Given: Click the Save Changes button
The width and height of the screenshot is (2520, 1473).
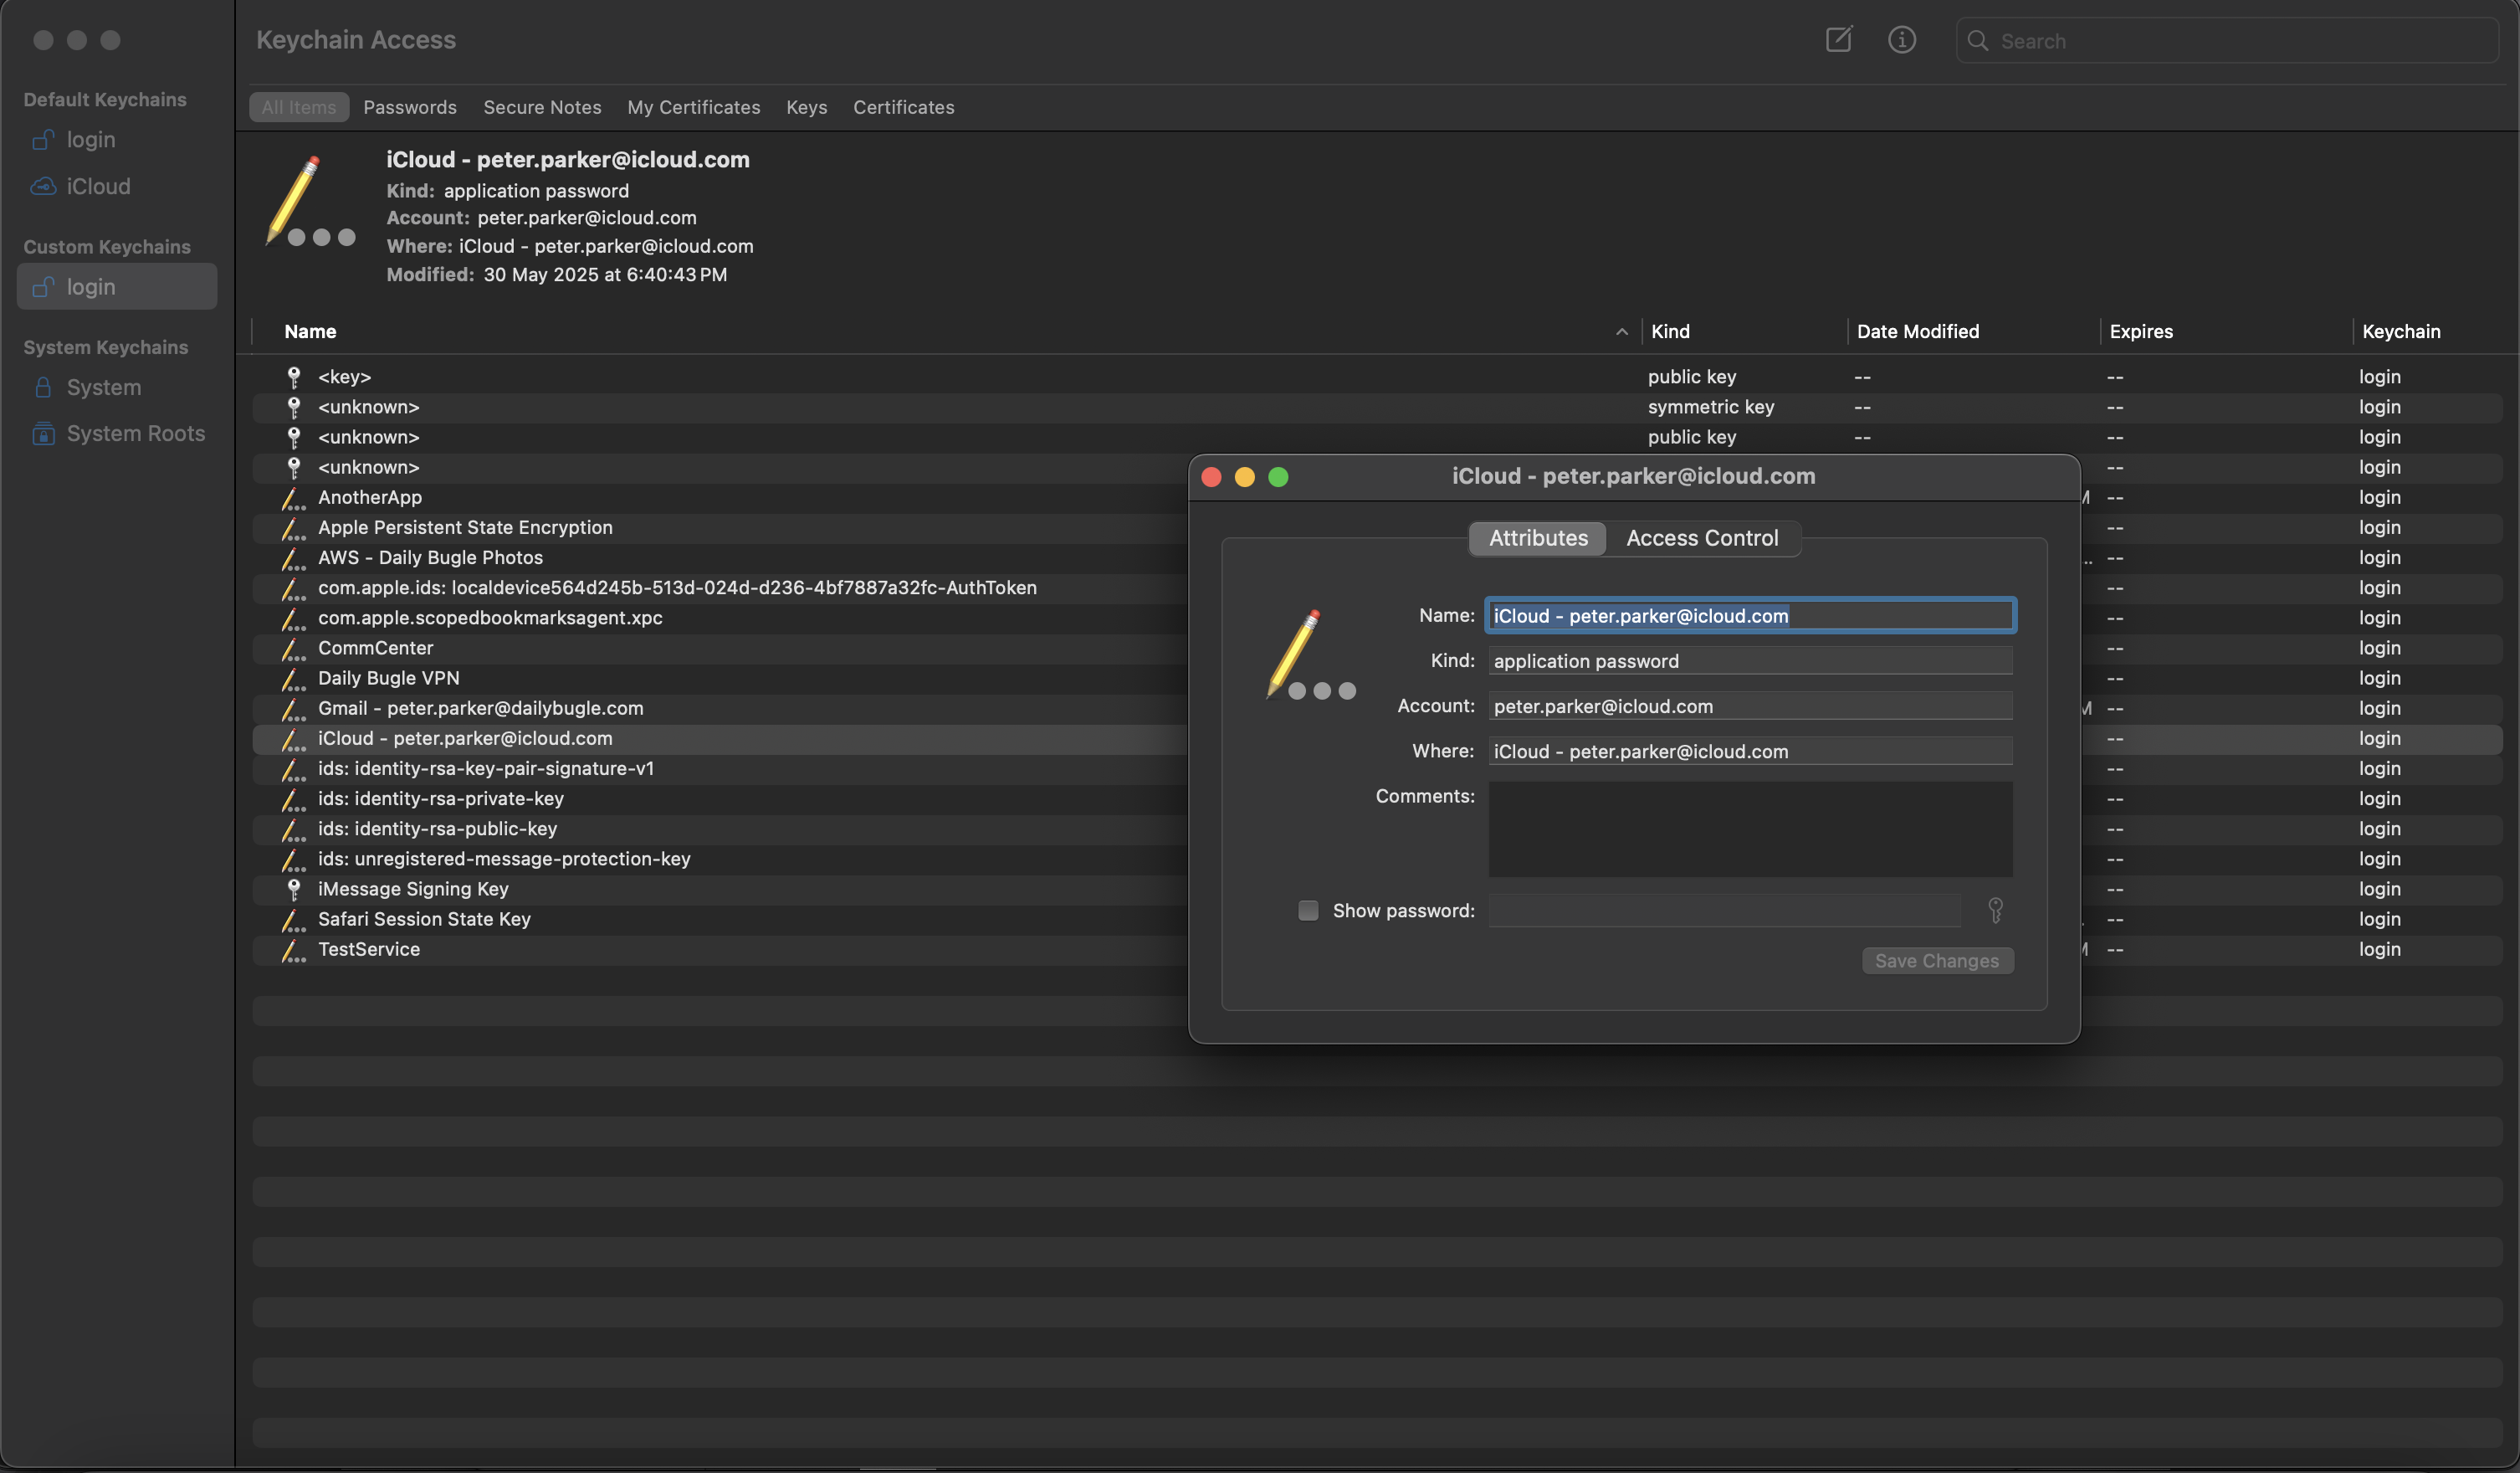Looking at the screenshot, I should pos(1936,961).
